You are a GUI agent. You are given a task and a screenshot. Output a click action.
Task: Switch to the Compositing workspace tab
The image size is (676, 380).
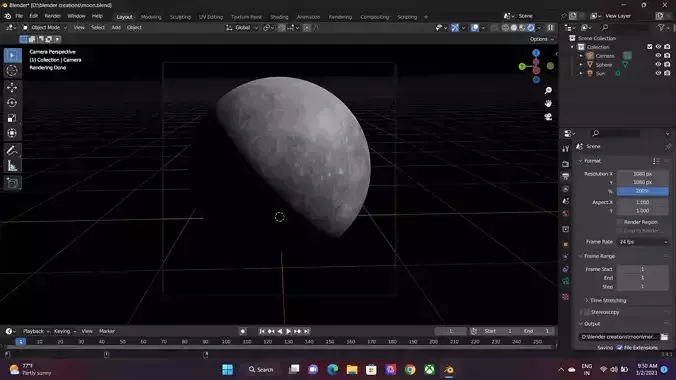pyautogui.click(x=375, y=17)
